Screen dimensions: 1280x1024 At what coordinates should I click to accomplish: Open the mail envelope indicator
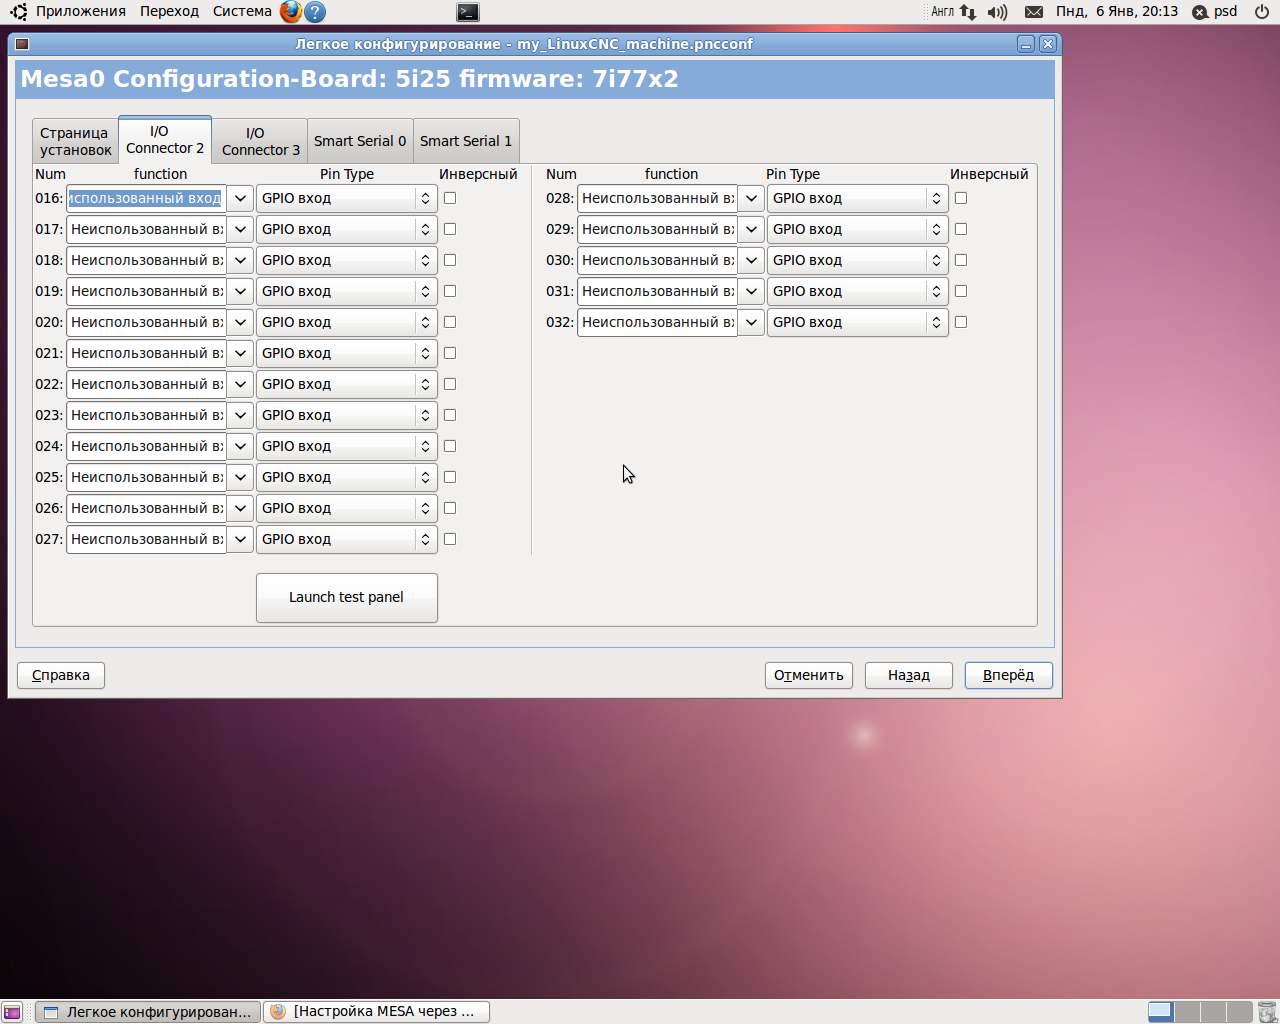1034,12
